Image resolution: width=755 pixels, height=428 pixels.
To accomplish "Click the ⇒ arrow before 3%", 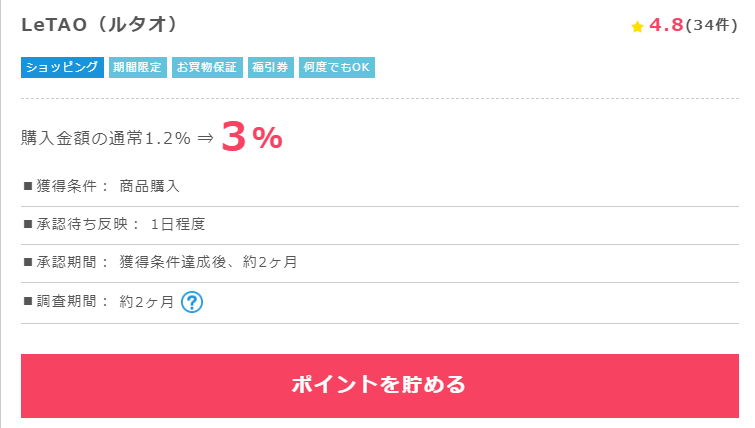I will [206, 139].
